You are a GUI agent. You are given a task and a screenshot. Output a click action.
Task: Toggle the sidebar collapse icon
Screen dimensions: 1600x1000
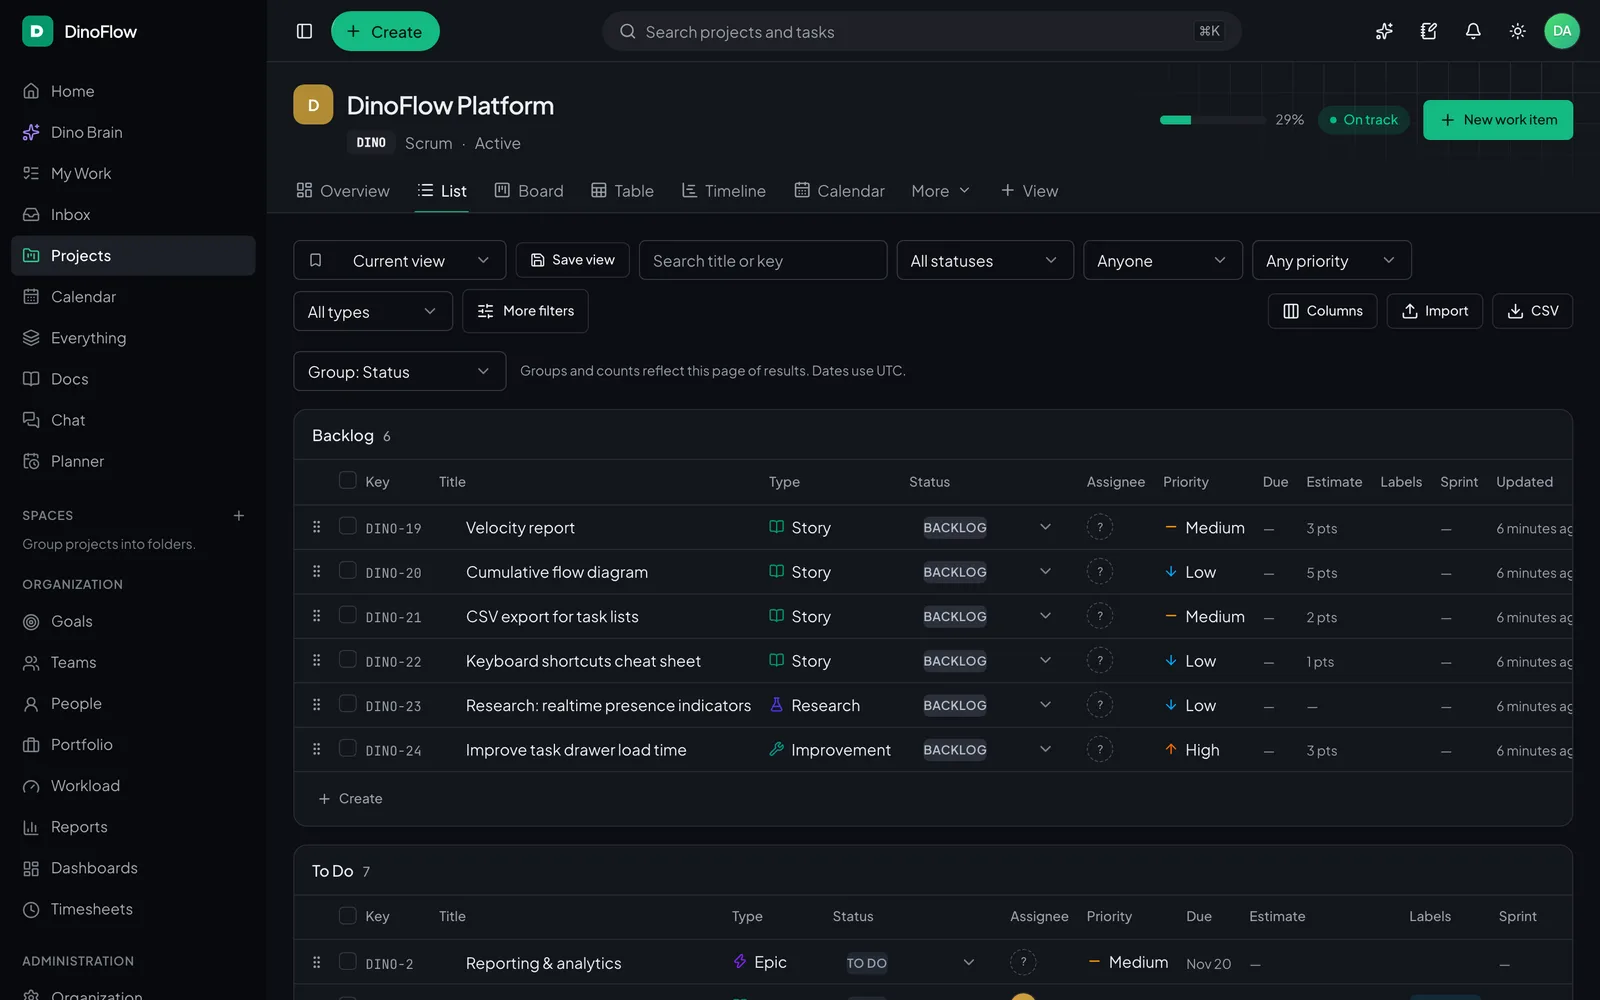click(305, 31)
